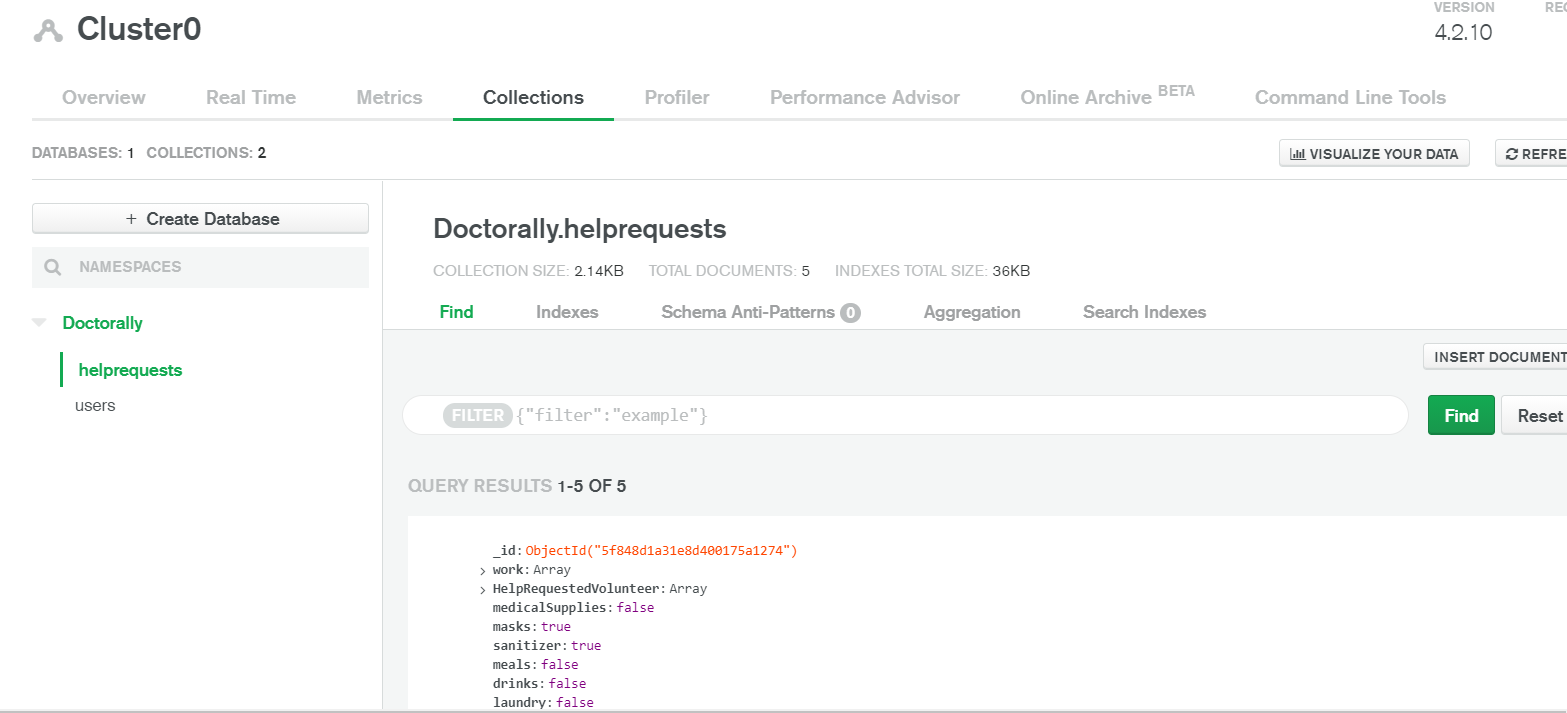Go to the Performance Advisor tab
The height and width of the screenshot is (713, 1567).
[x=865, y=97]
